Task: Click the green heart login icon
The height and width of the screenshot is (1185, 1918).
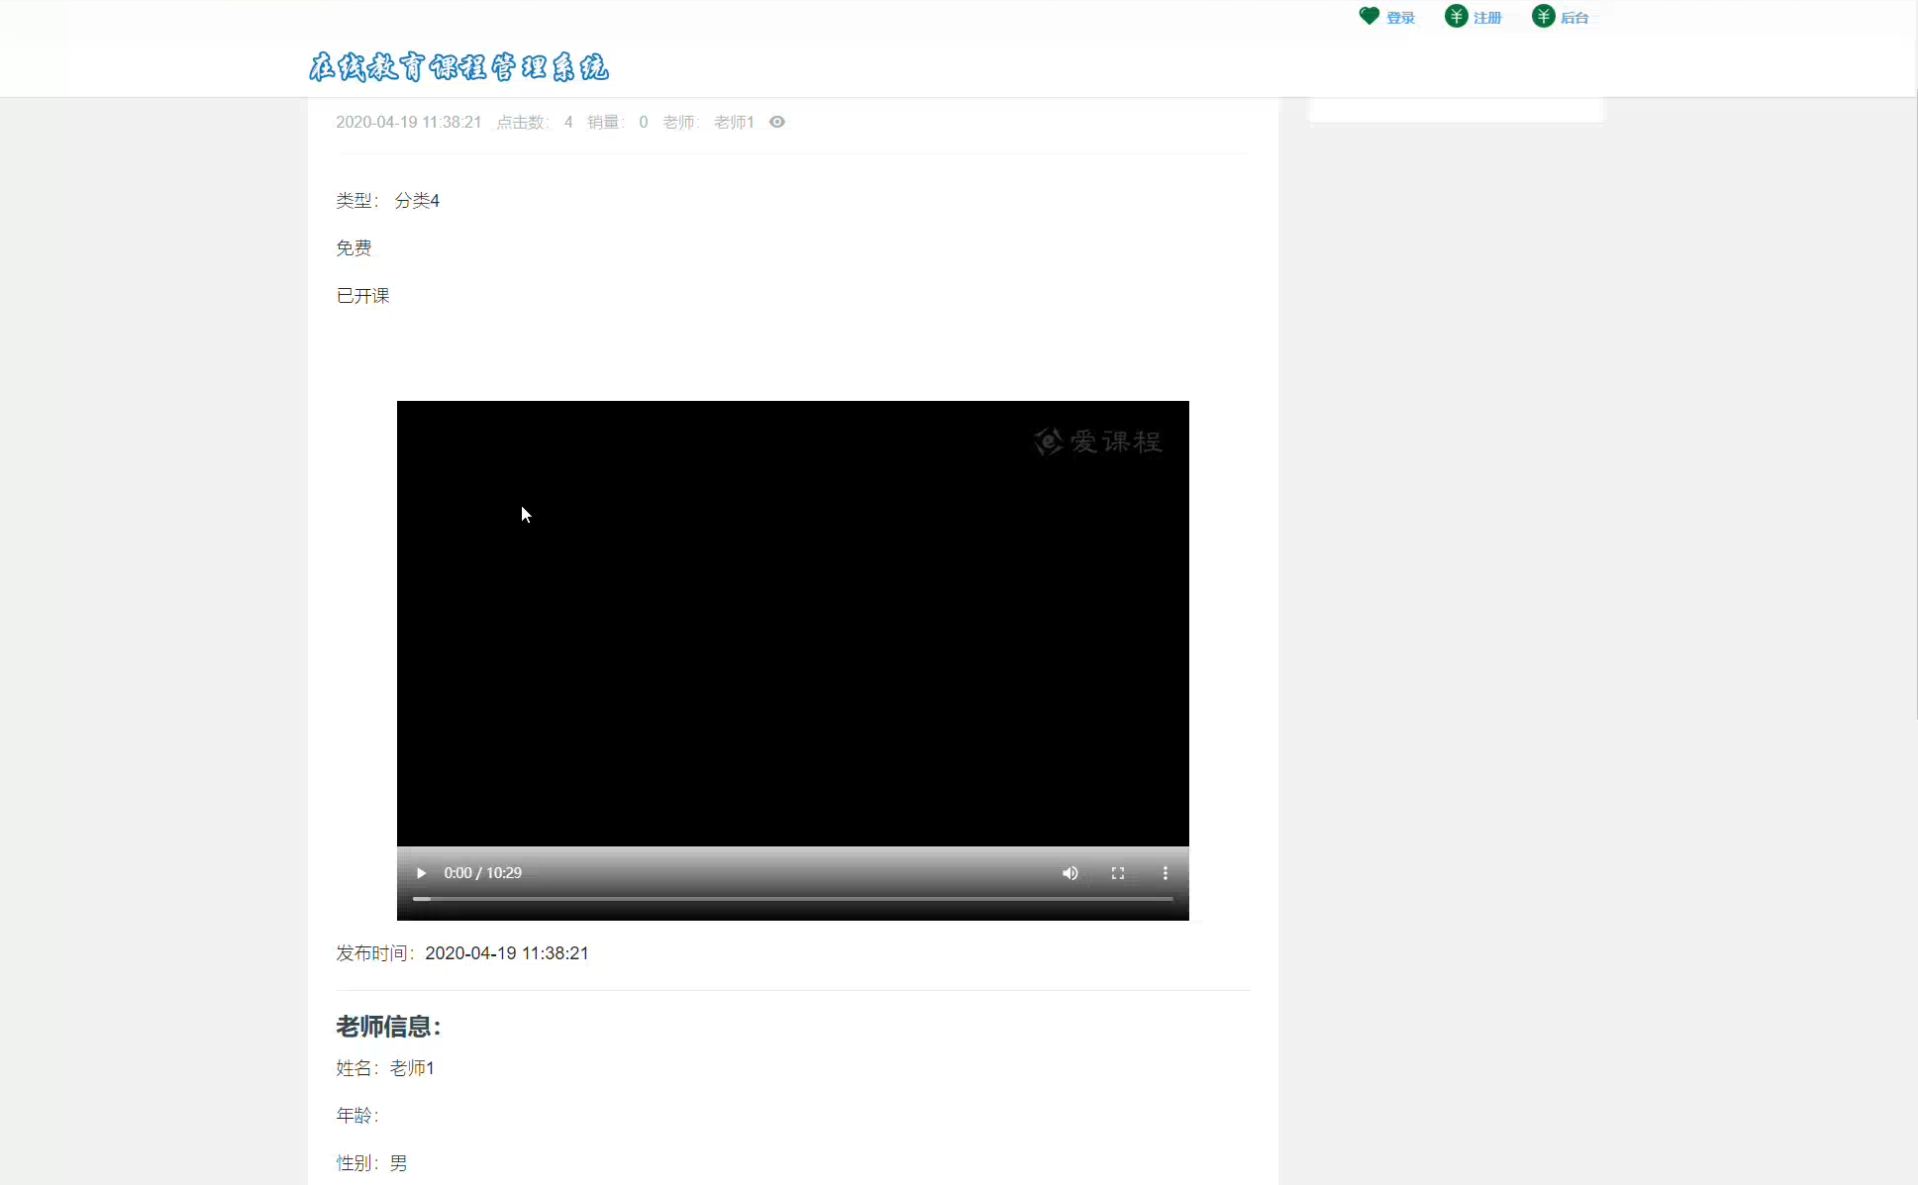Action: [x=1369, y=16]
